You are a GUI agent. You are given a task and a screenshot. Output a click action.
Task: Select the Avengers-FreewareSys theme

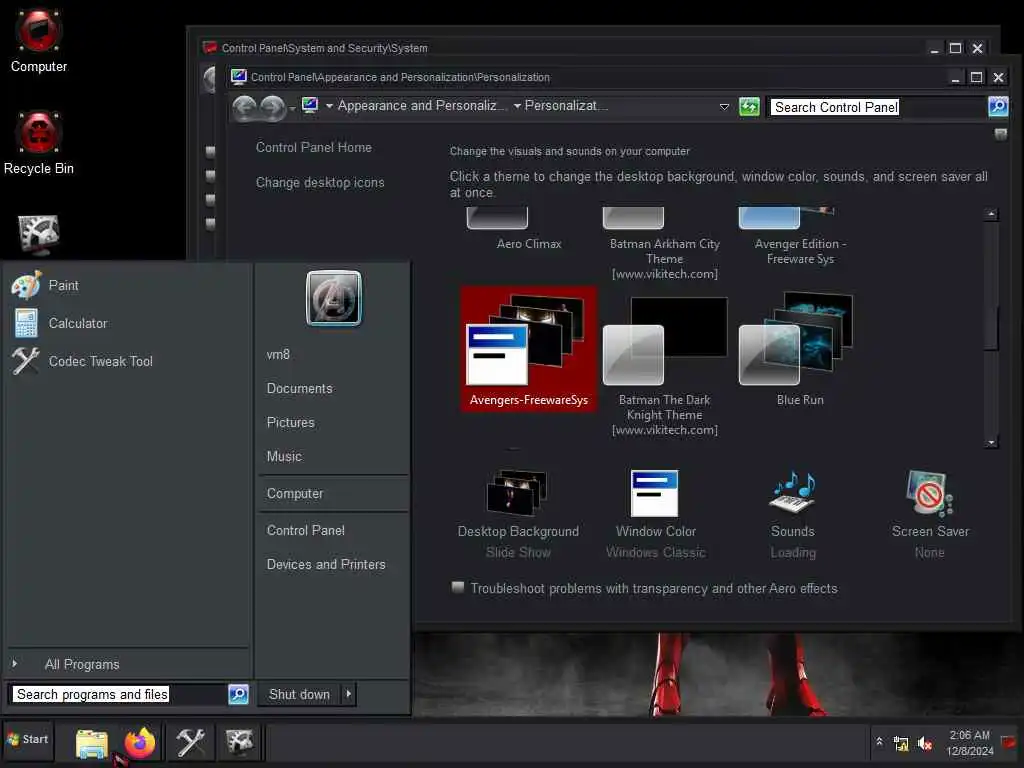tap(528, 349)
